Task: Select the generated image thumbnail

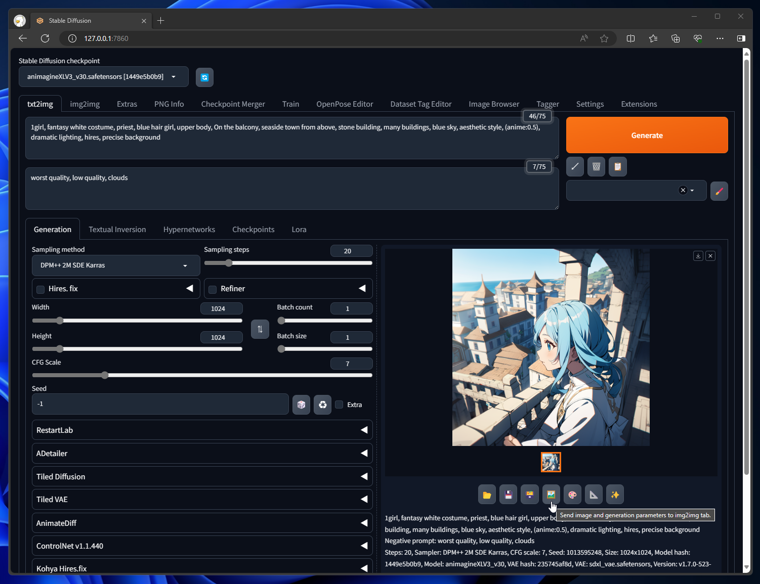Action: (x=551, y=462)
